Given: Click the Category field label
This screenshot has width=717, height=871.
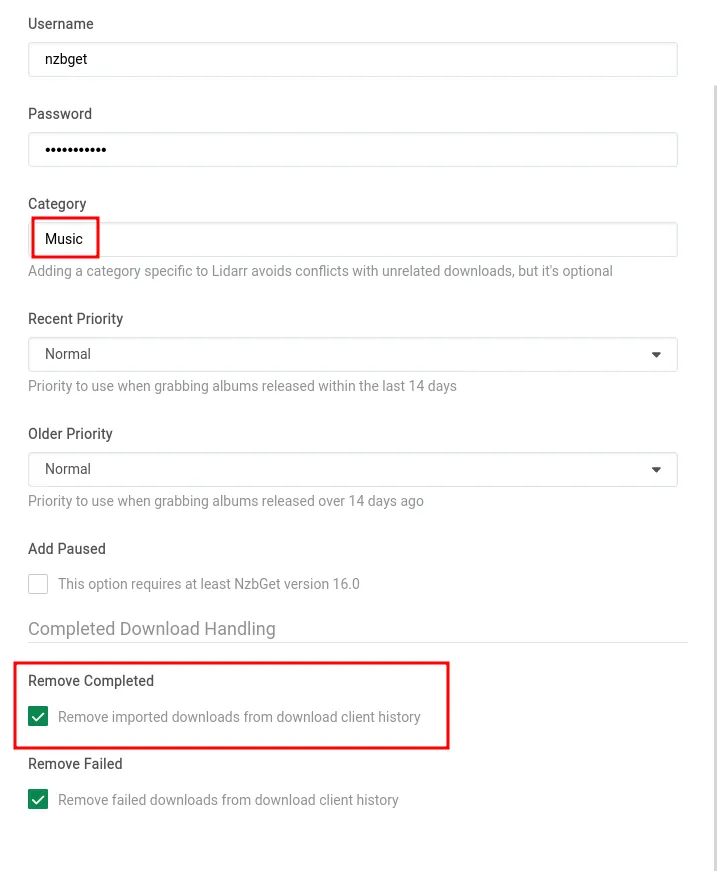Looking at the screenshot, I should point(57,204).
